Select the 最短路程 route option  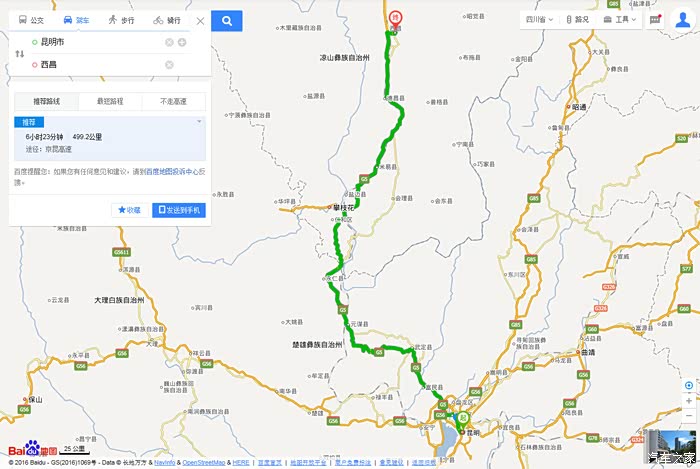click(x=110, y=101)
